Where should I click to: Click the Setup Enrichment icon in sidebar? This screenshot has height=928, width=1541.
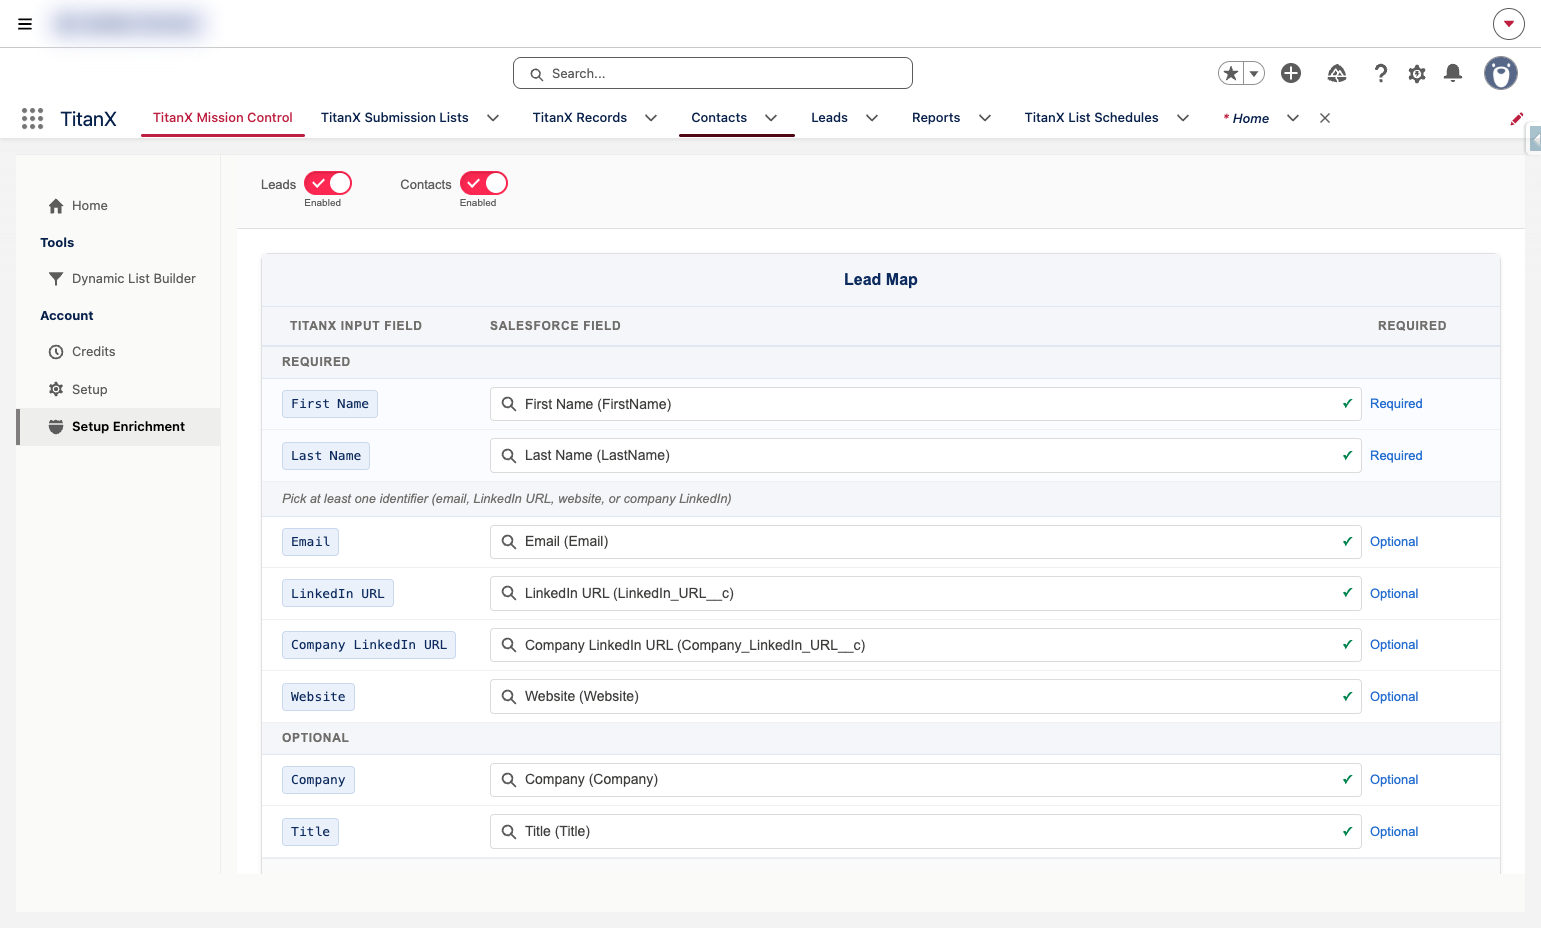(56, 427)
